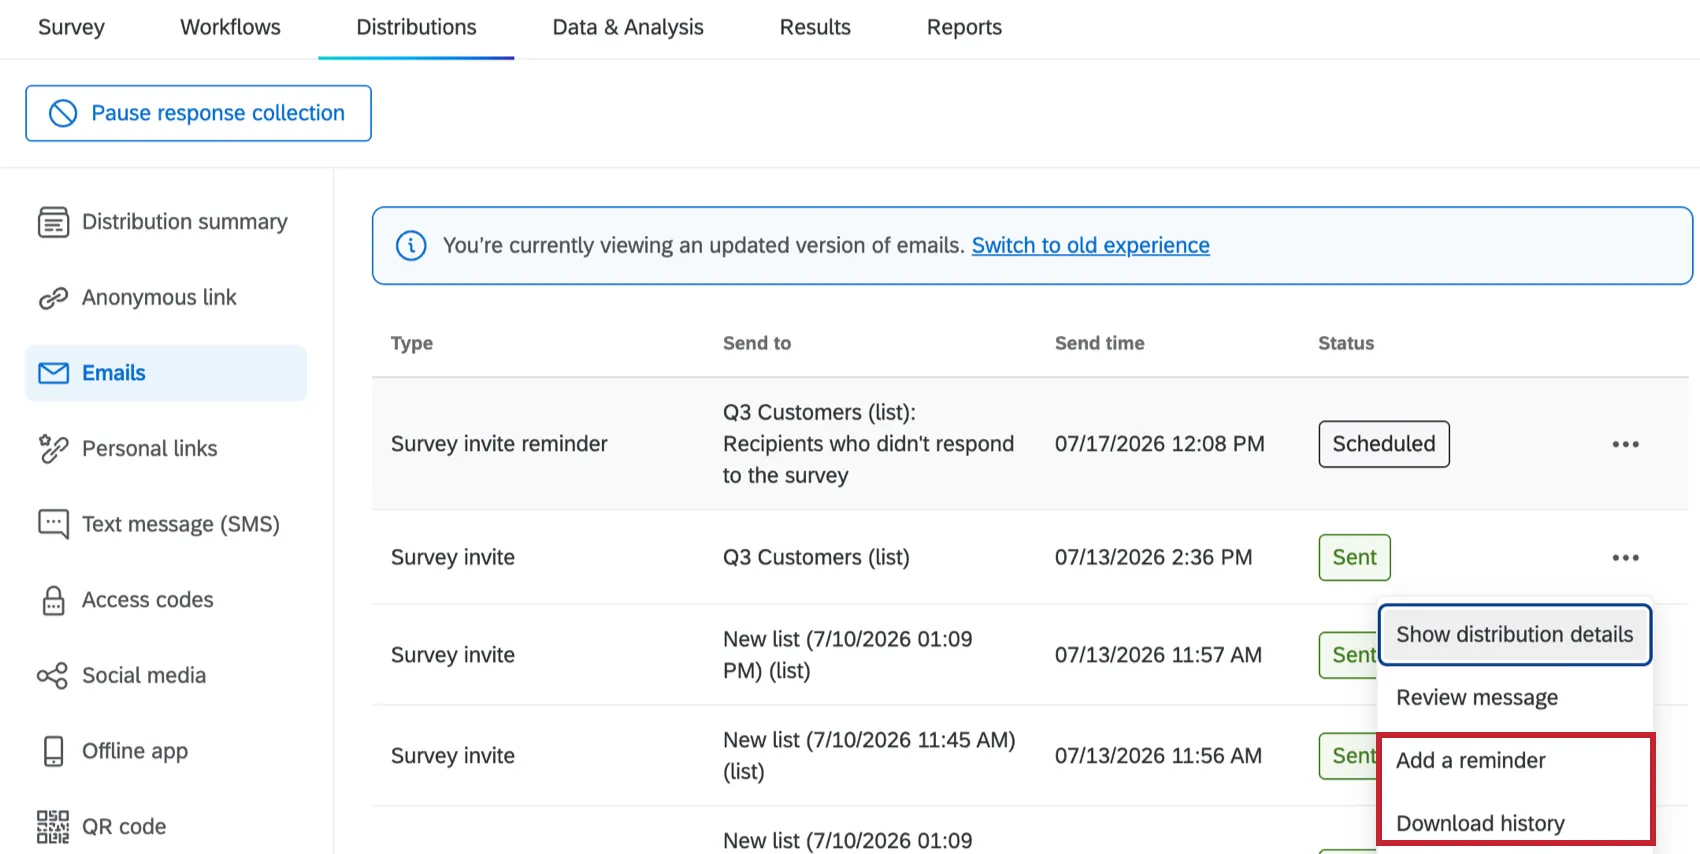Click the Distribution summary document icon
This screenshot has width=1700, height=854.
[53, 222]
